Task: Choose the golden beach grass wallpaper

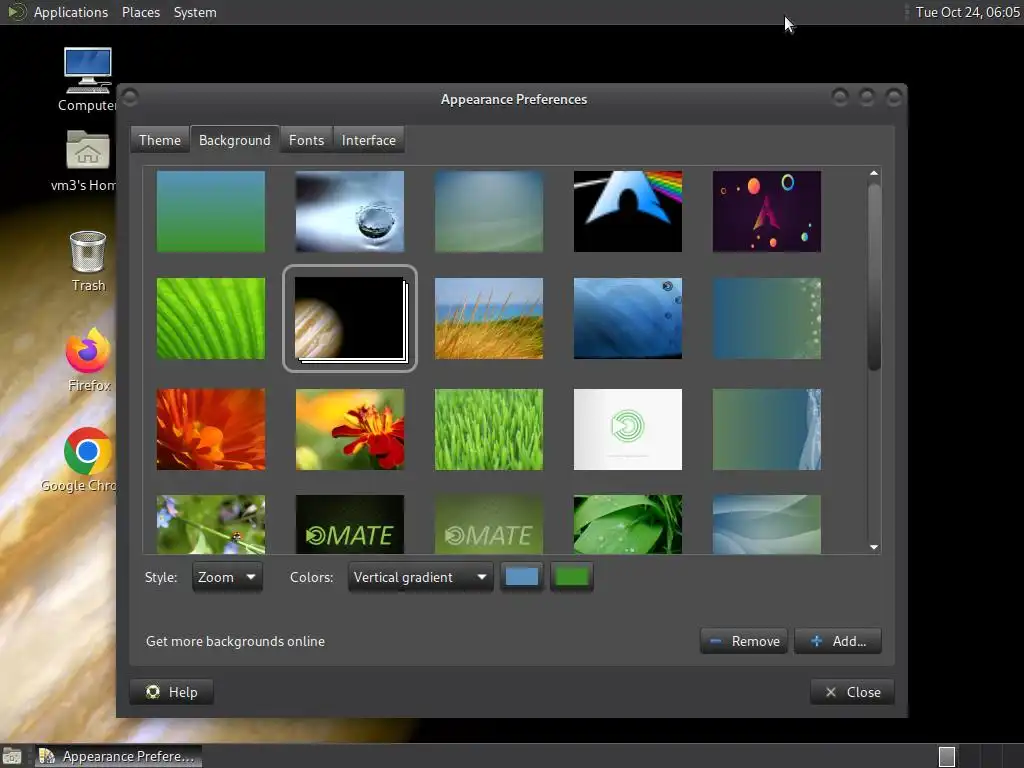Action: pyautogui.click(x=488, y=319)
